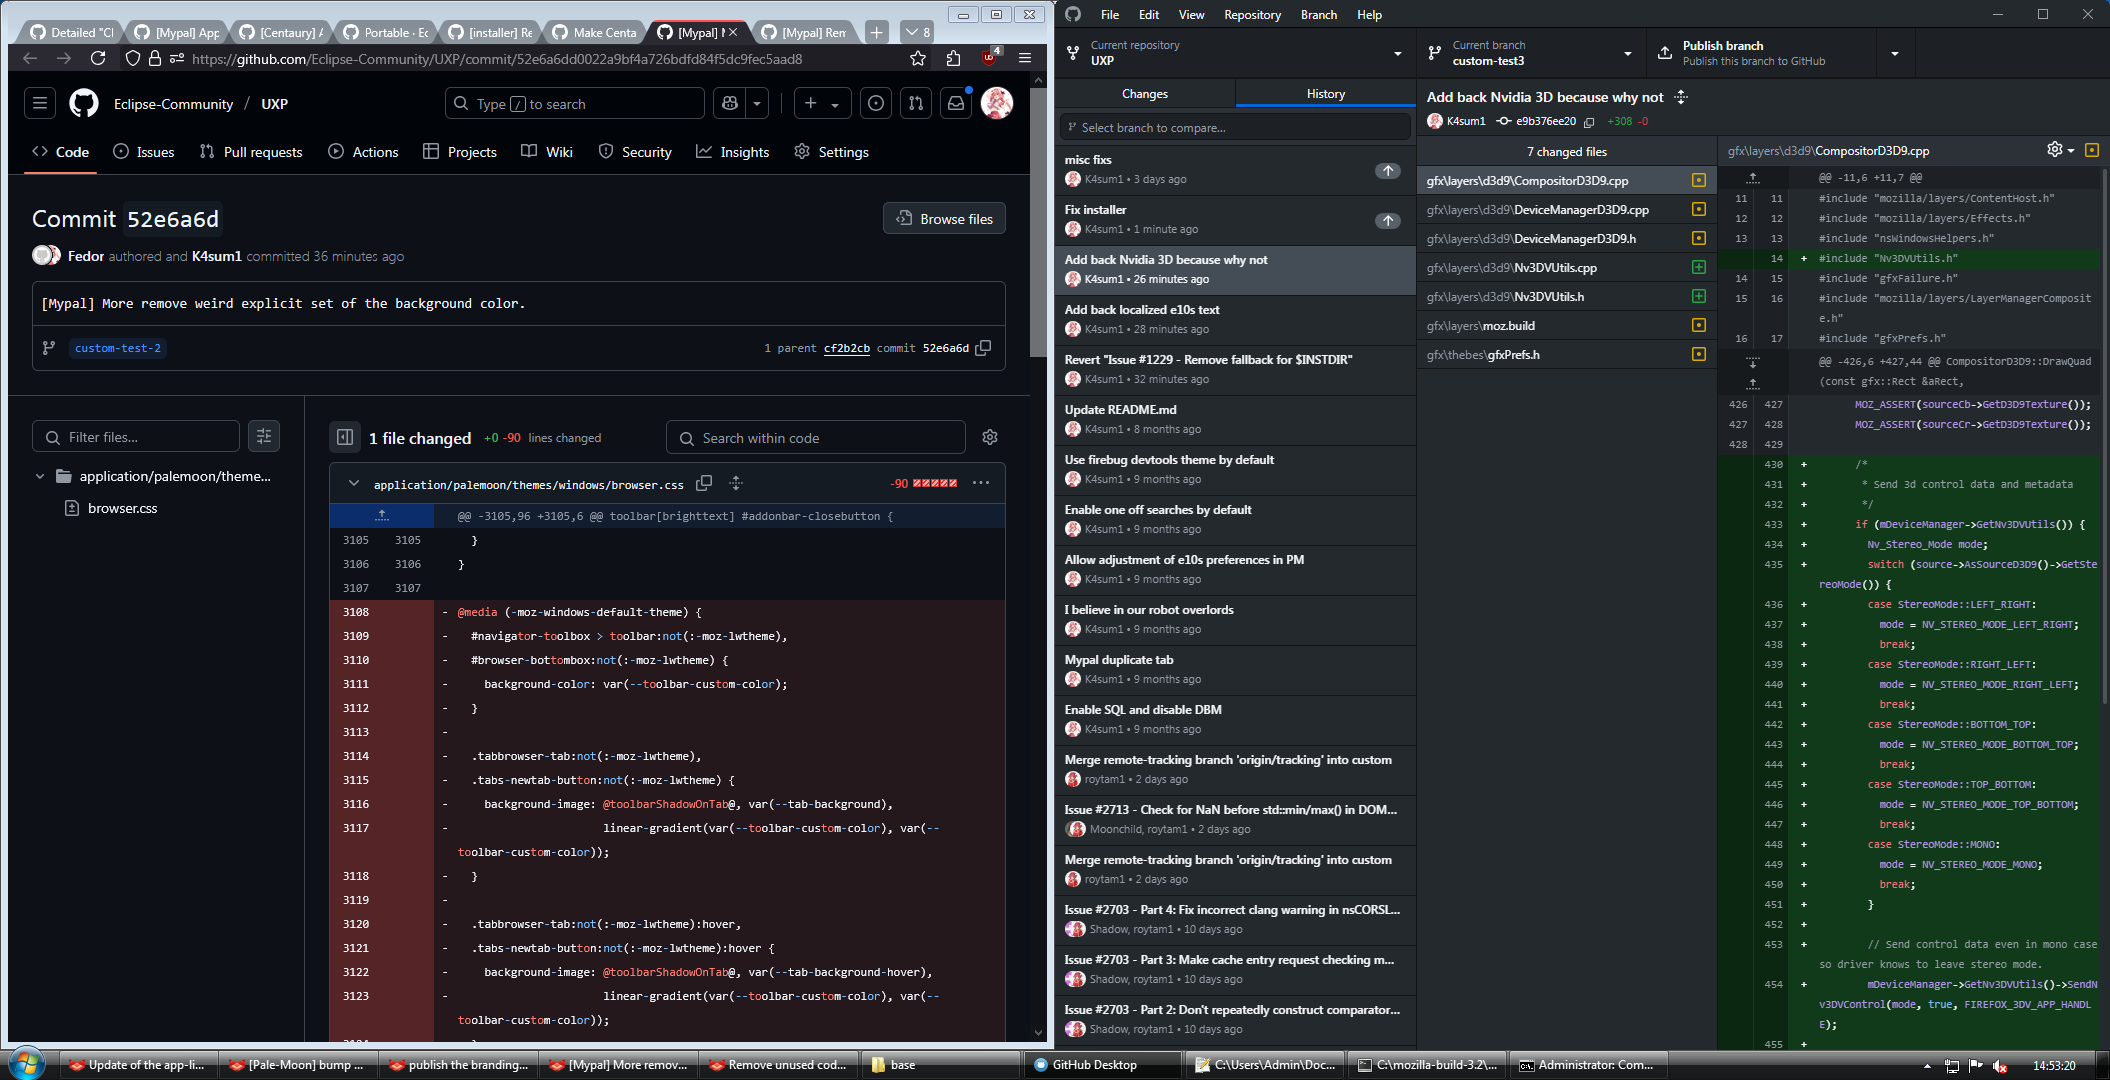Toggle file filter options button
2110x1080 pixels.
pos(264,437)
